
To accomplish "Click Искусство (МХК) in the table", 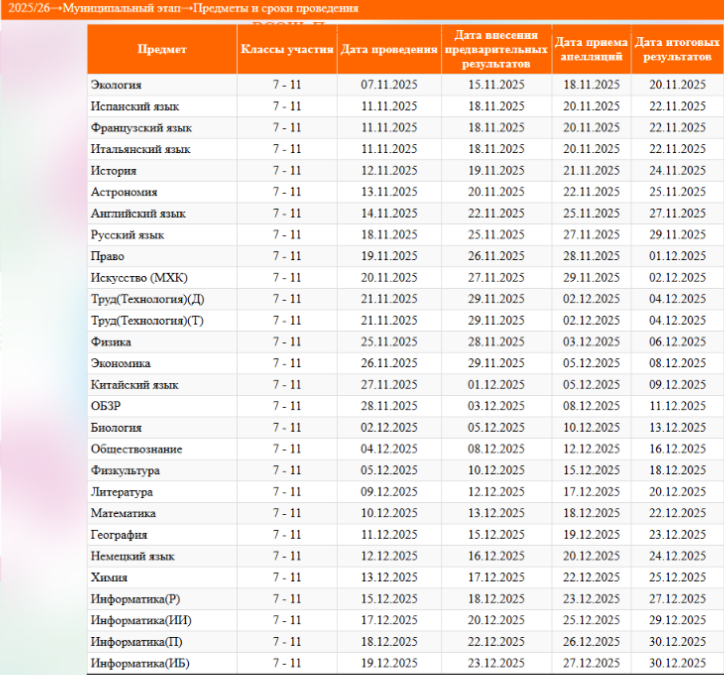I will [139, 278].
